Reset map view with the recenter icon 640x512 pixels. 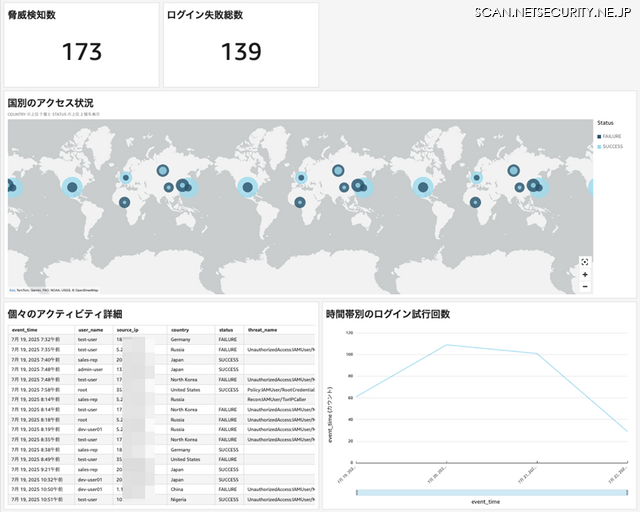(x=584, y=262)
